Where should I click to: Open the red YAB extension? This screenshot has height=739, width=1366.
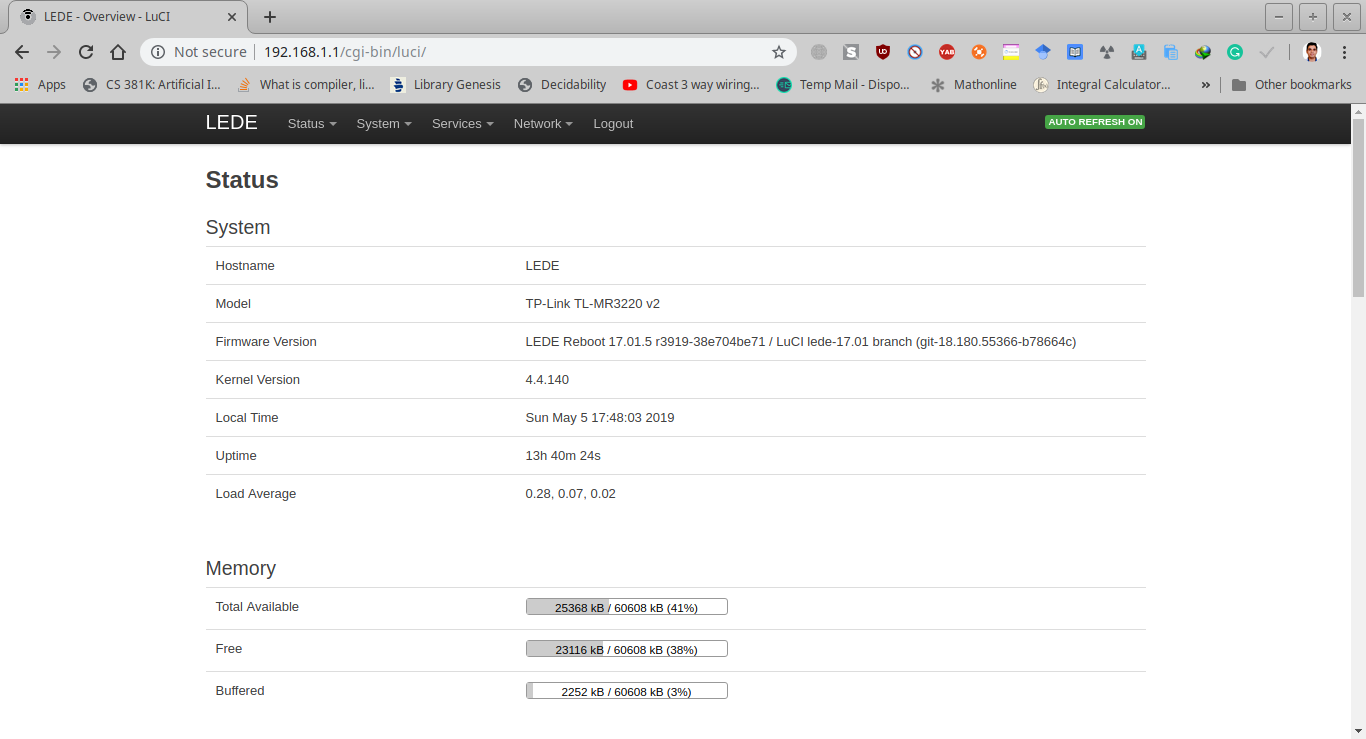click(x=947, y=52)
